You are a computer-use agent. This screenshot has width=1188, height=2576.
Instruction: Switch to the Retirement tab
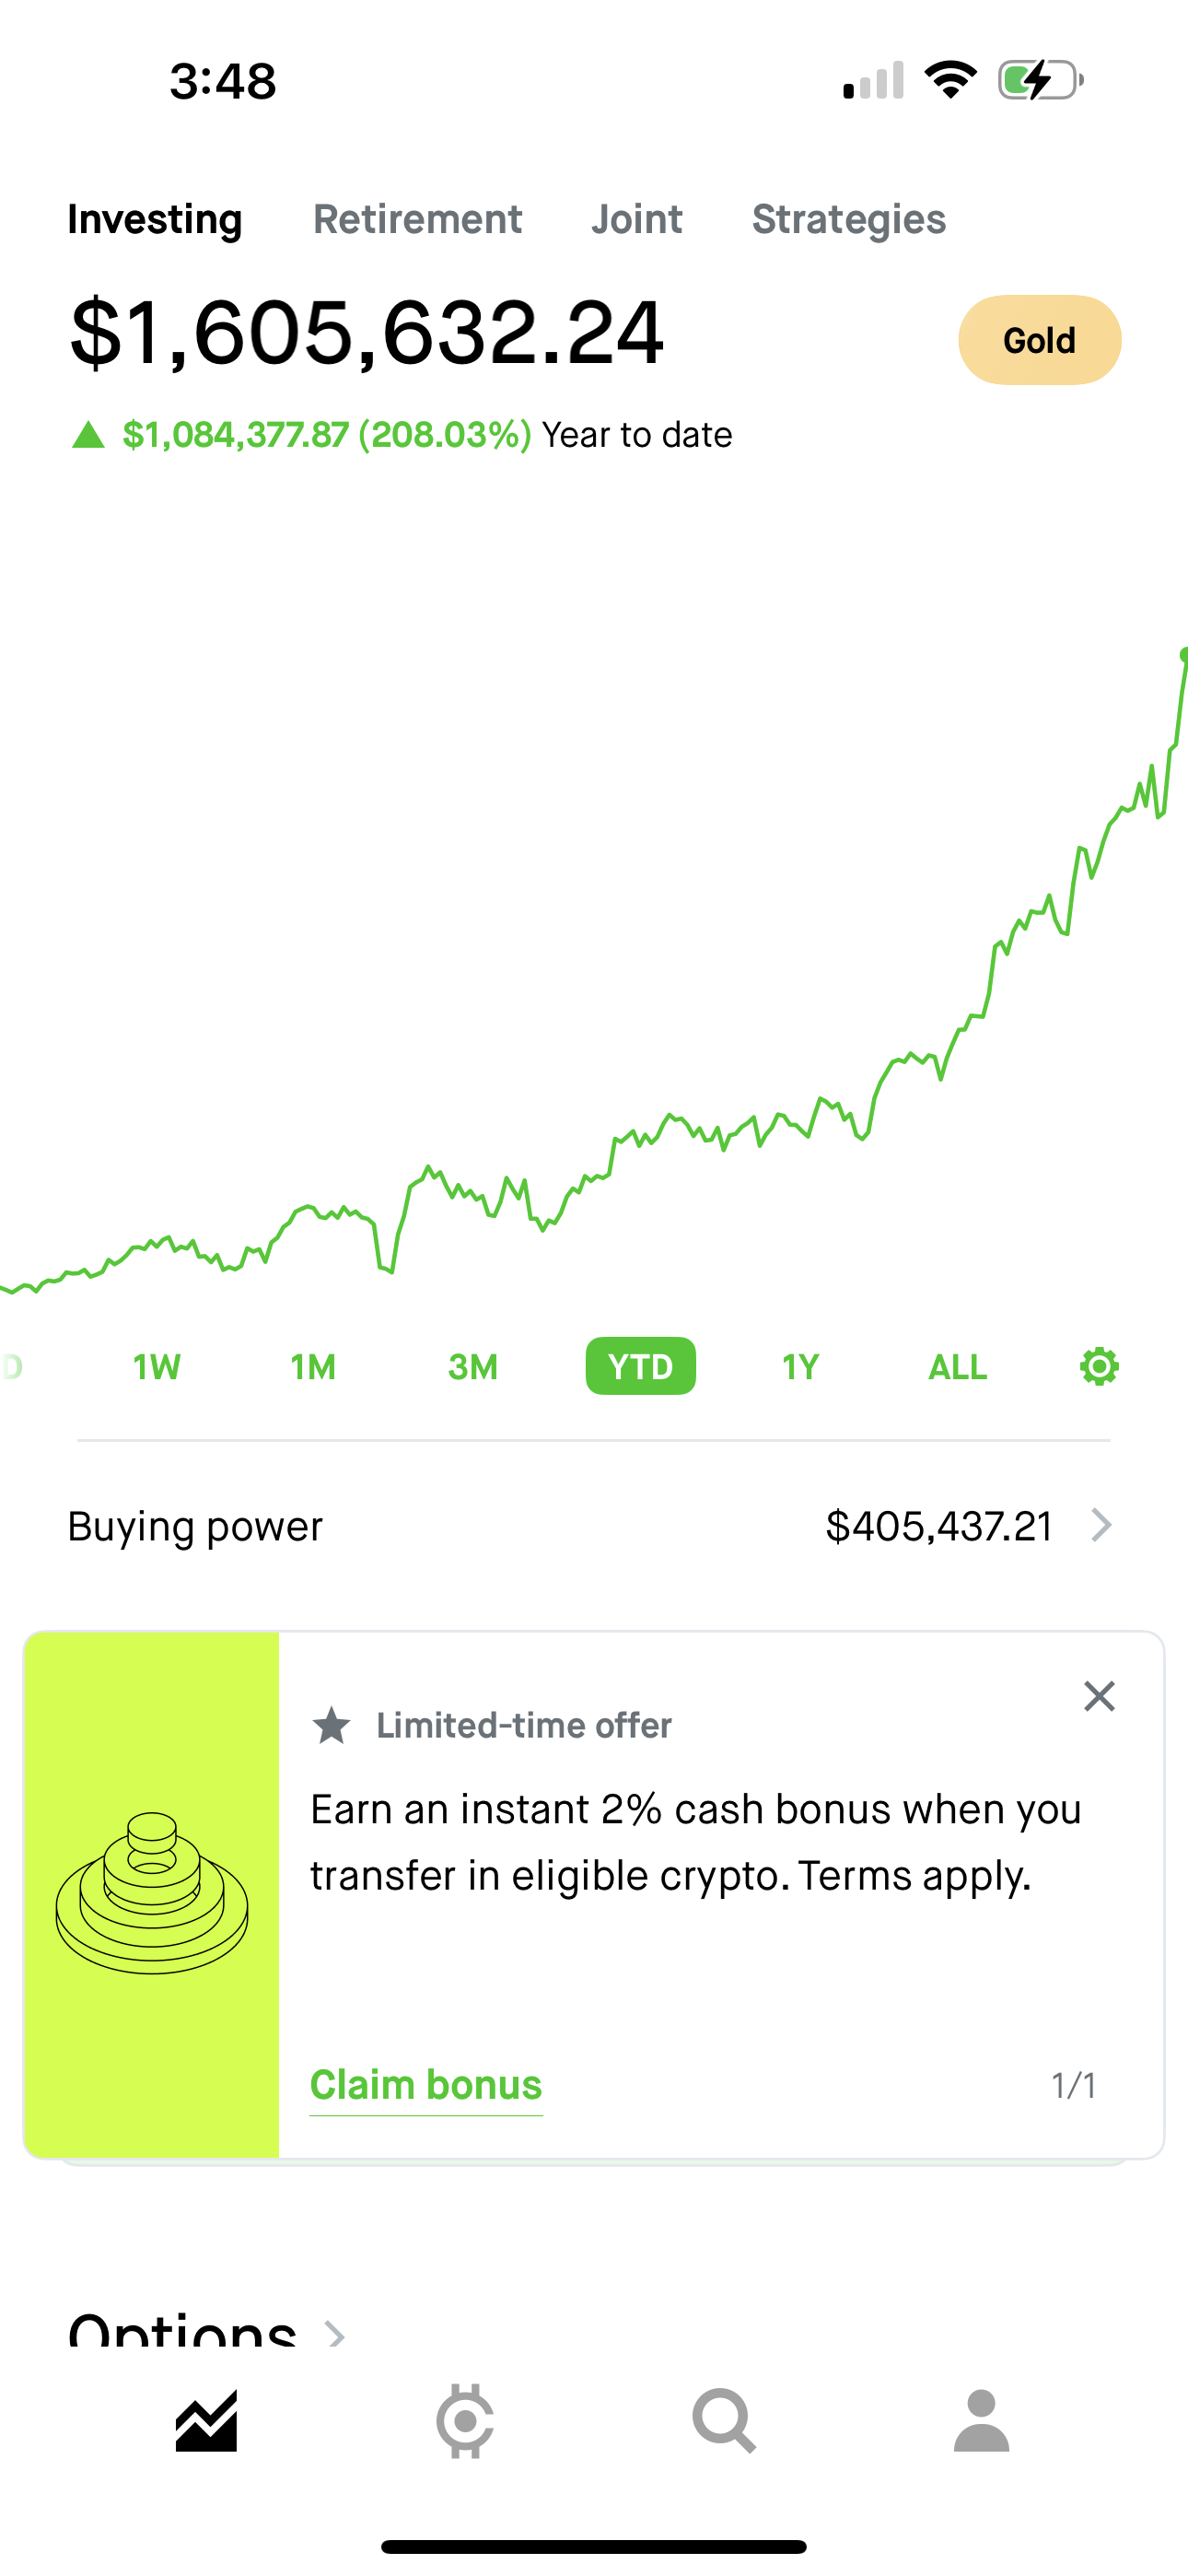click(417, 219)
